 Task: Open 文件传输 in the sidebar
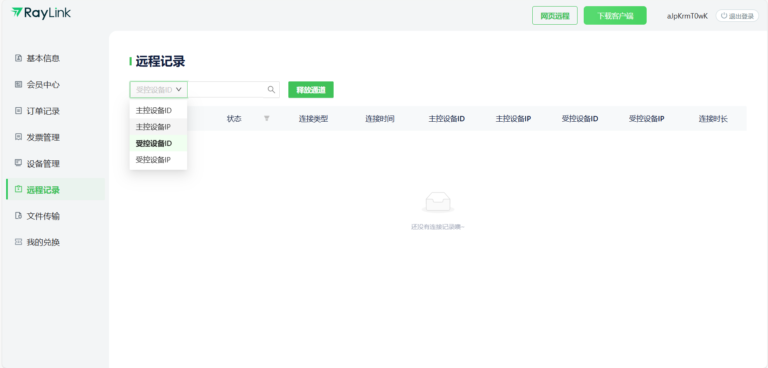coord(55,216)
